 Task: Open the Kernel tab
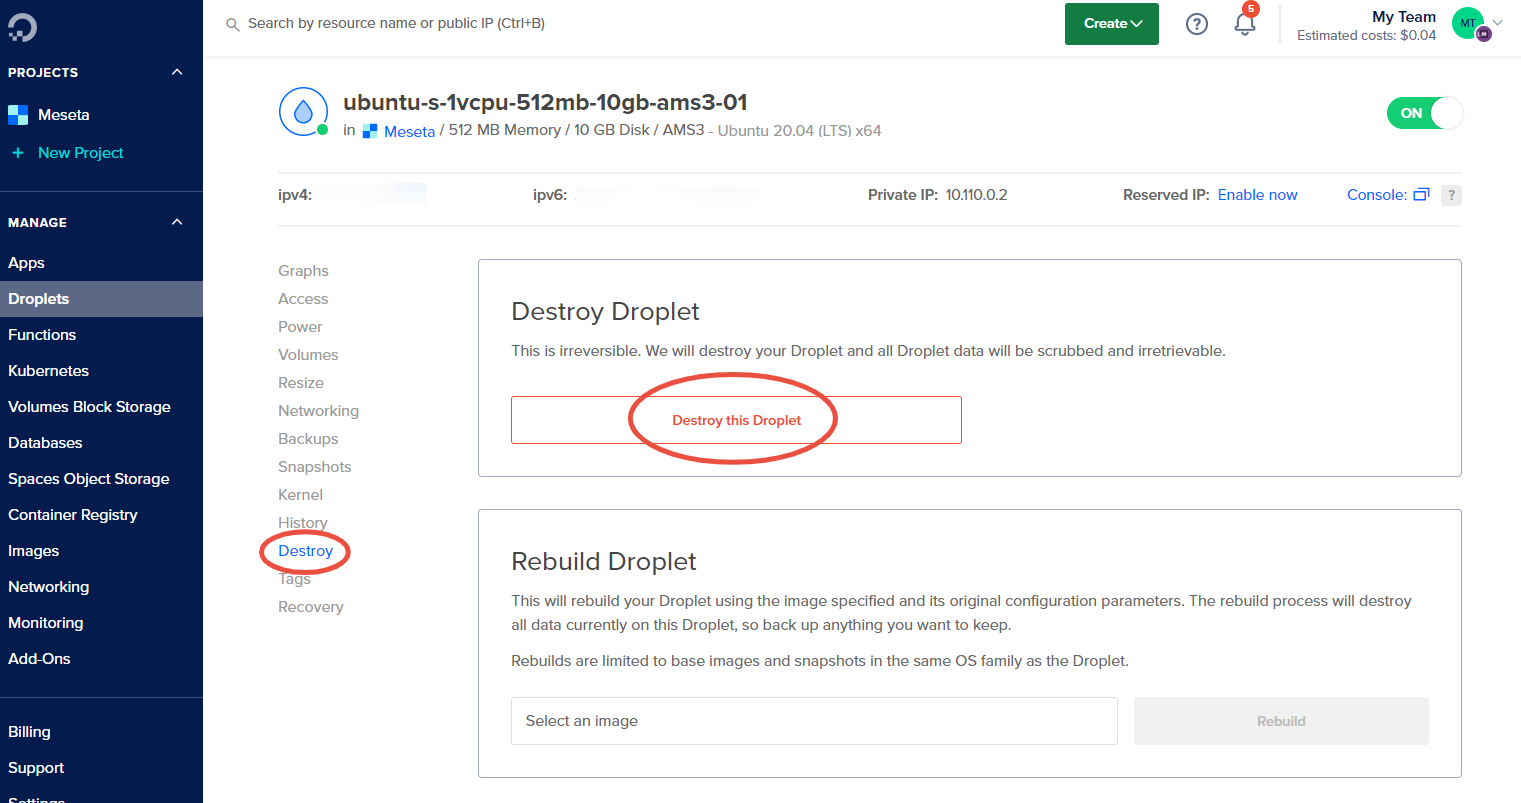point(300,495)
